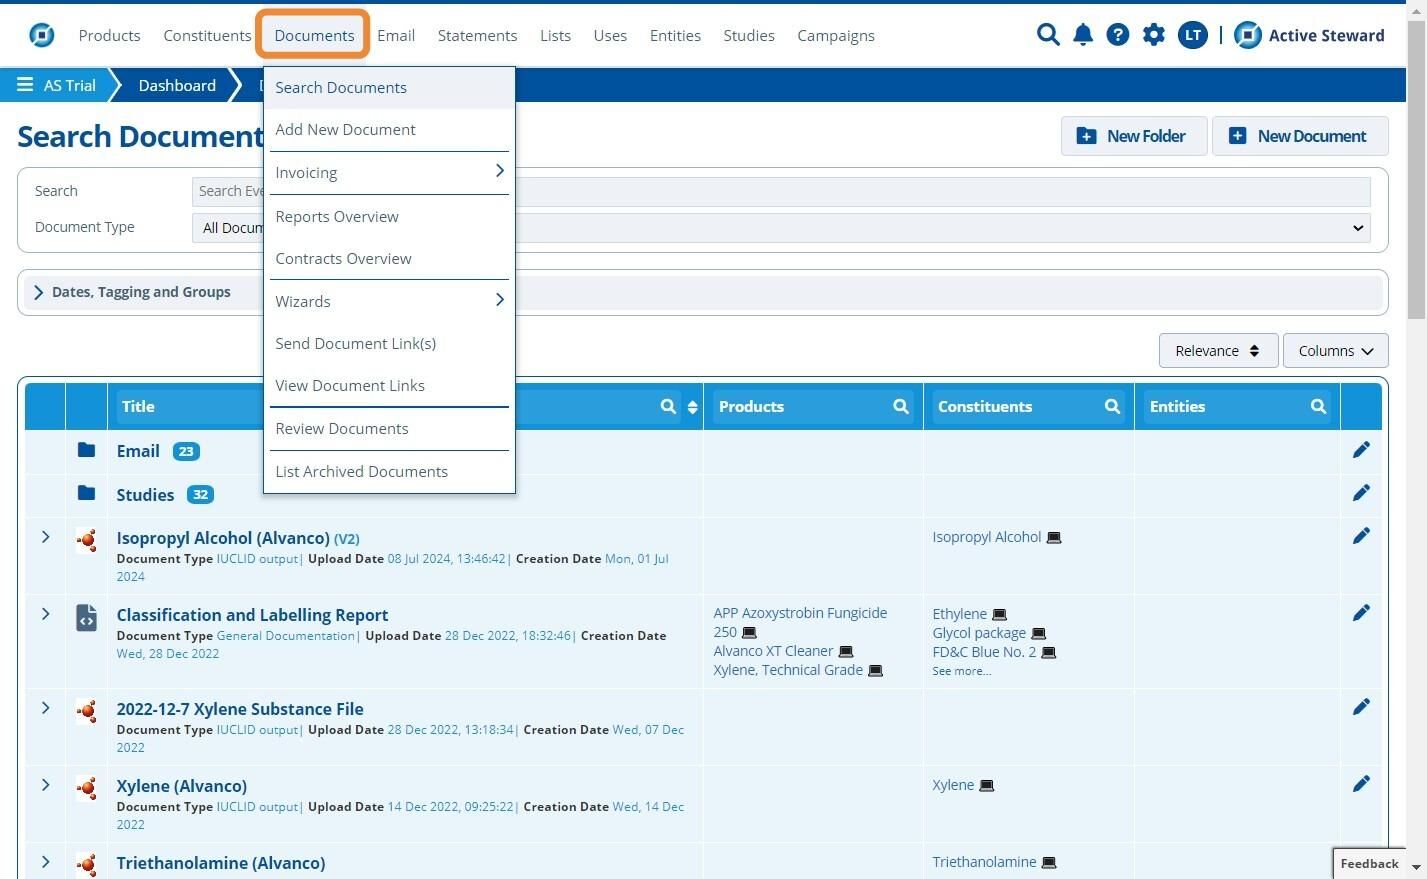Screen dimensions: 1427x879
Task: Toggle Title column sort arrows
Action: click(692, 407)
